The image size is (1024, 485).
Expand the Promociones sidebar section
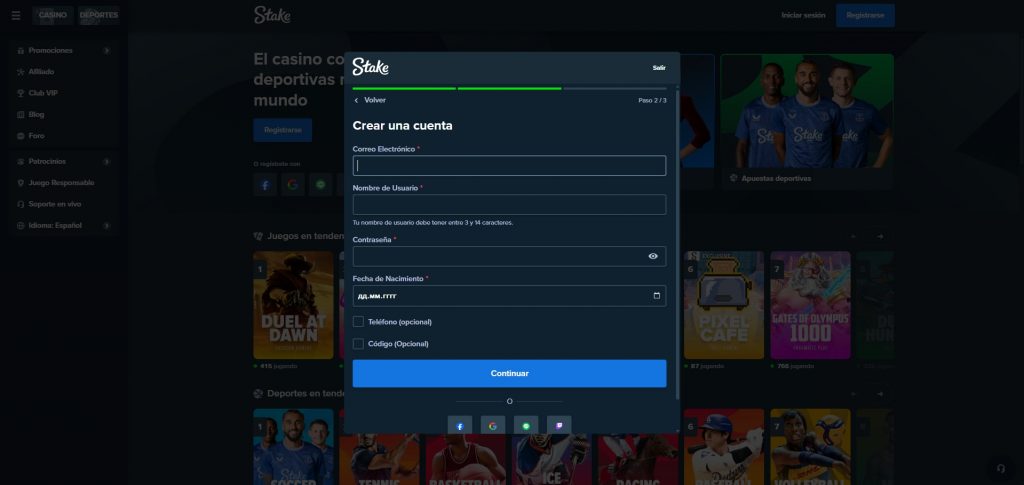coord(106,50)
